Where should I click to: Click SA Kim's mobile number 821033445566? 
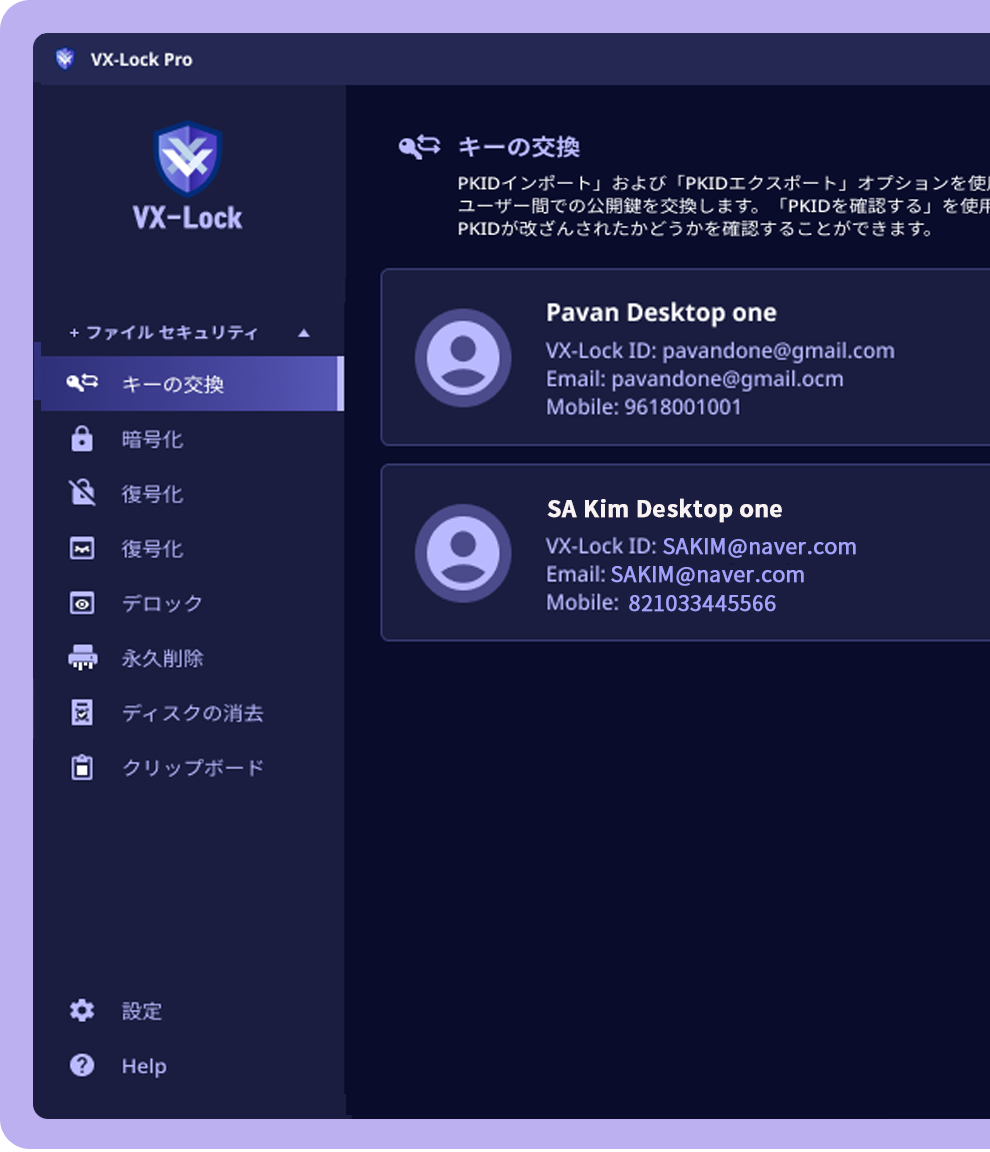coord(701,603)
